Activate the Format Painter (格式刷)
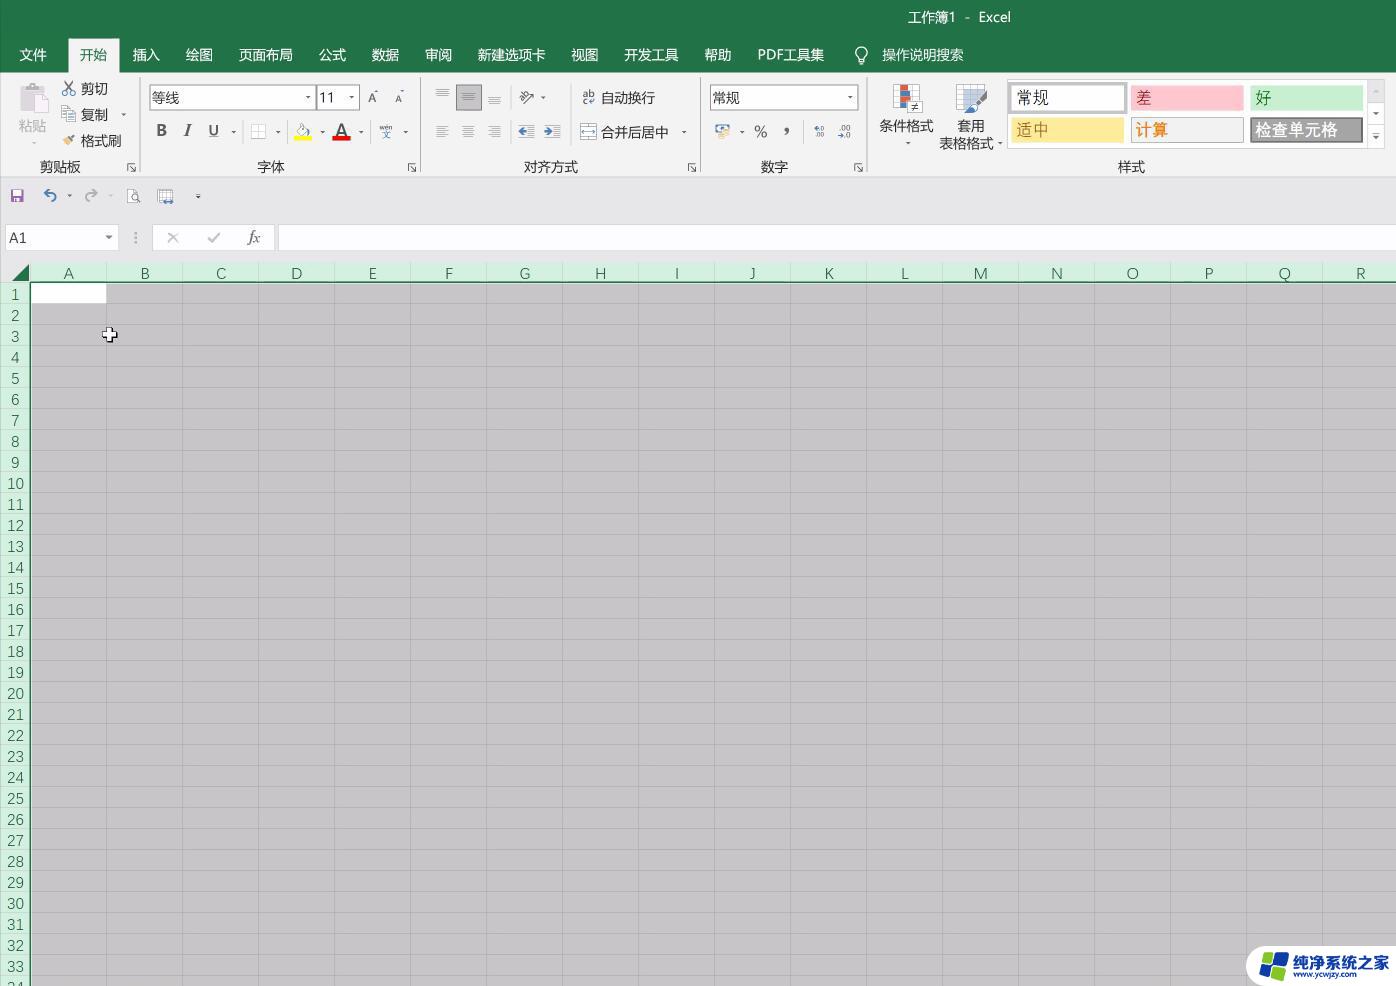Image resolution: width=1396 pixels, height=986 pixels. (91, 141)
